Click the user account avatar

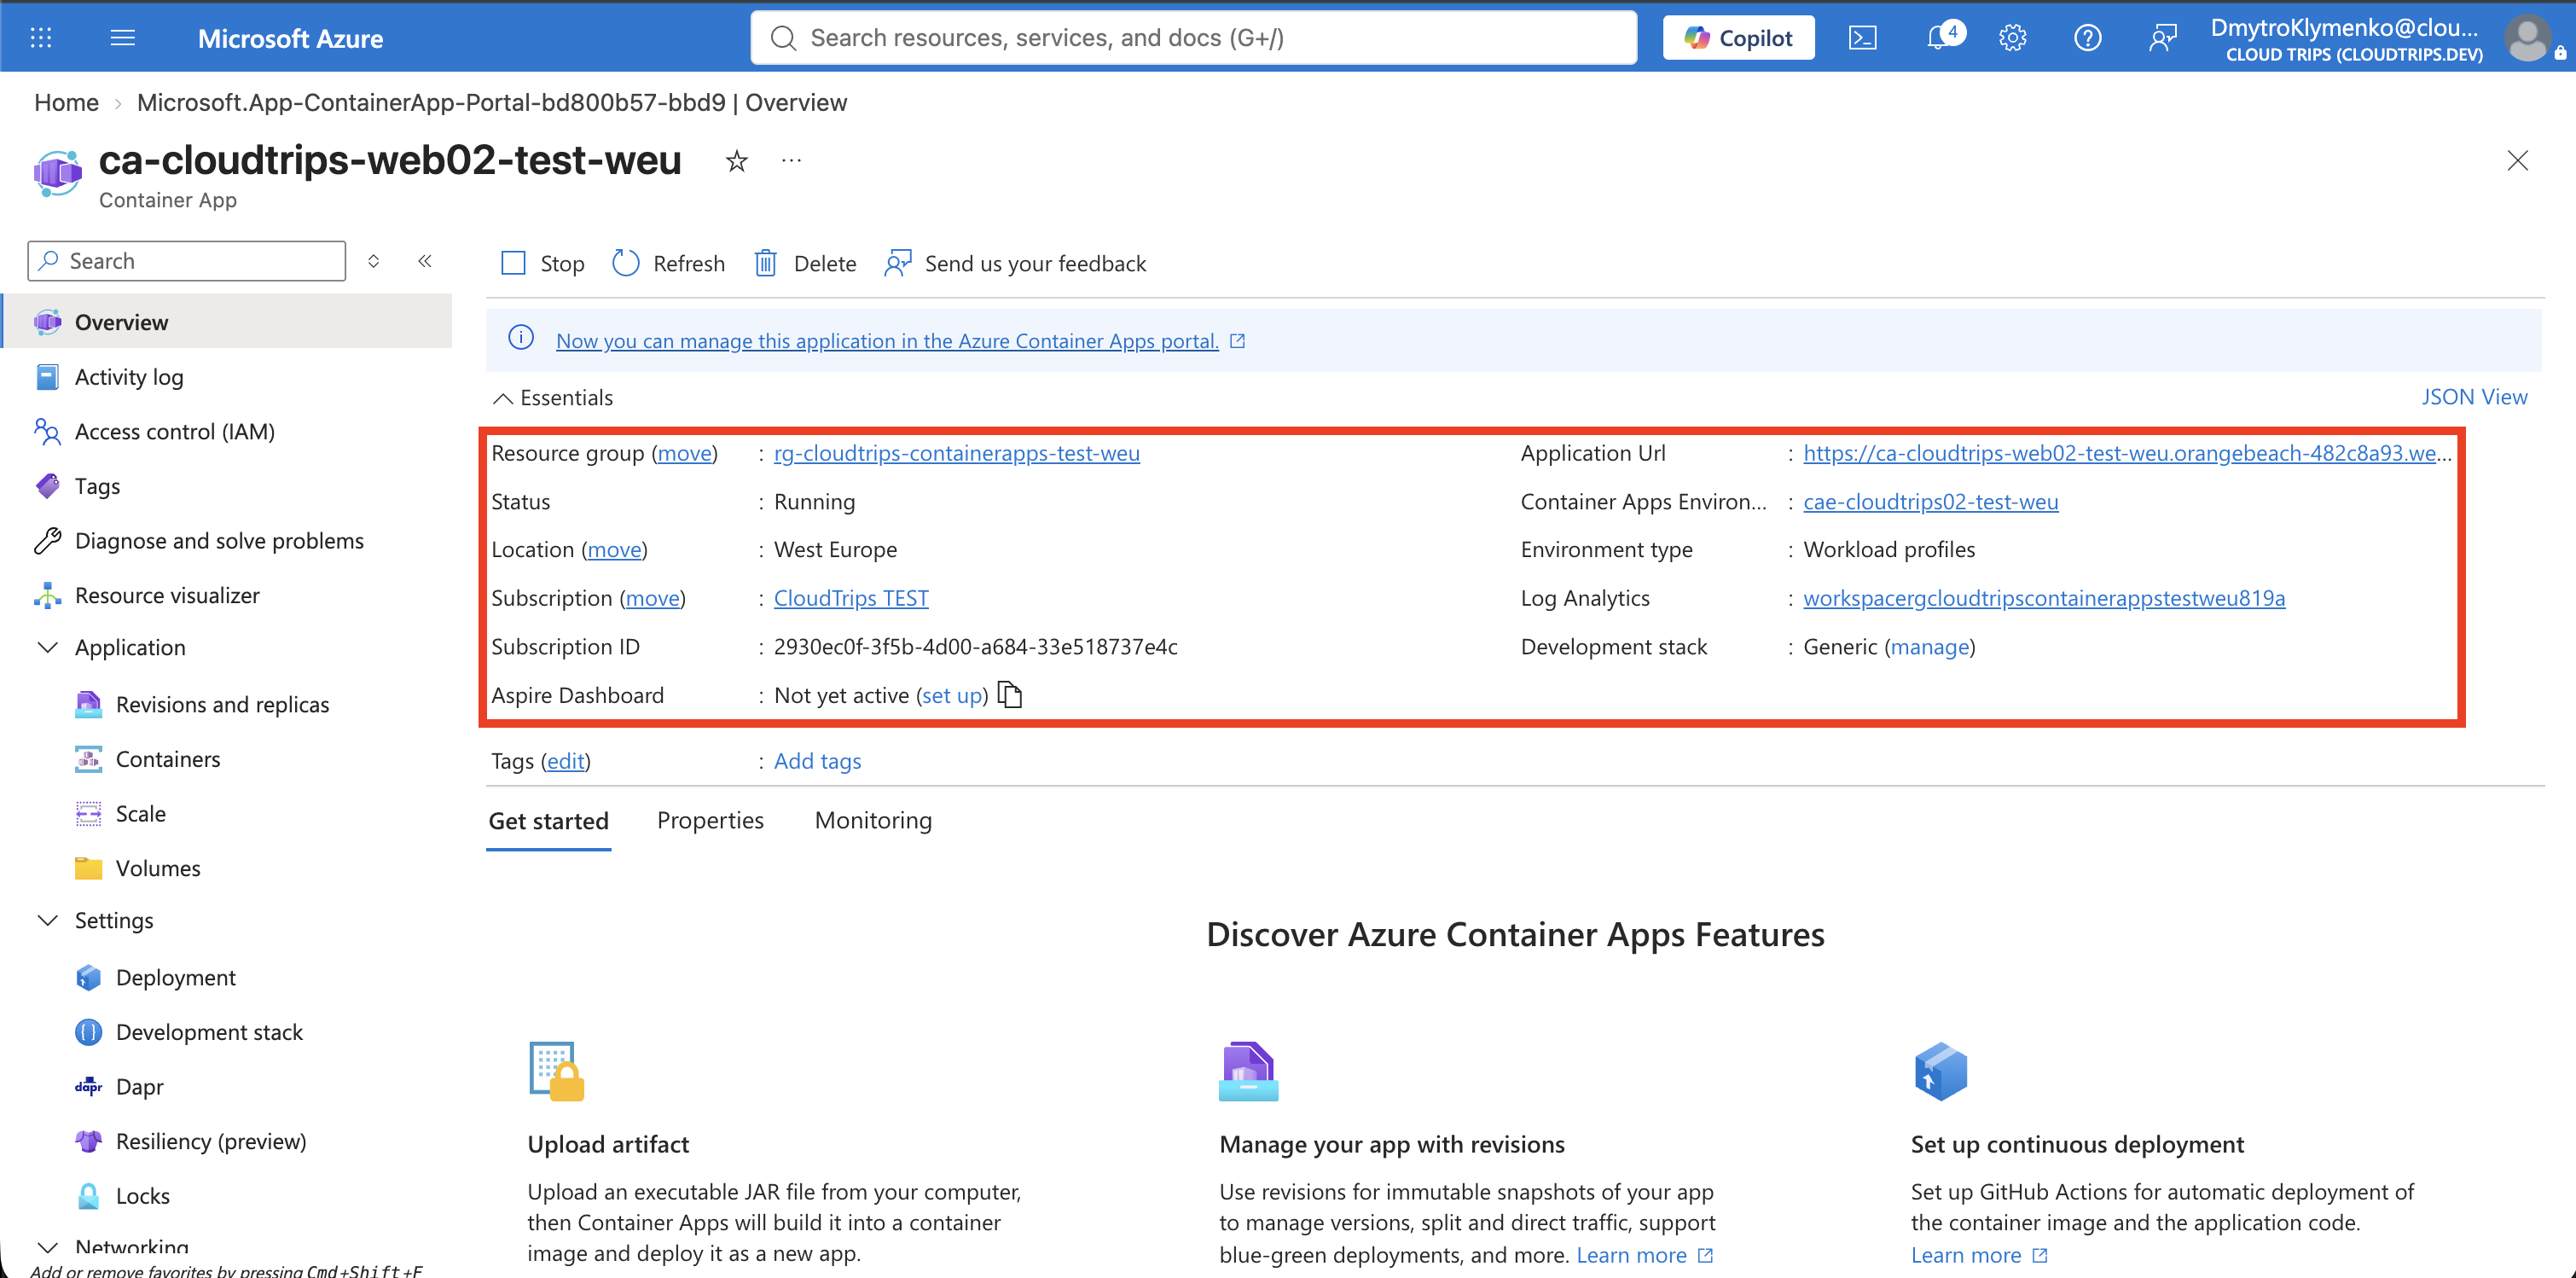[x=2528, y=38]
